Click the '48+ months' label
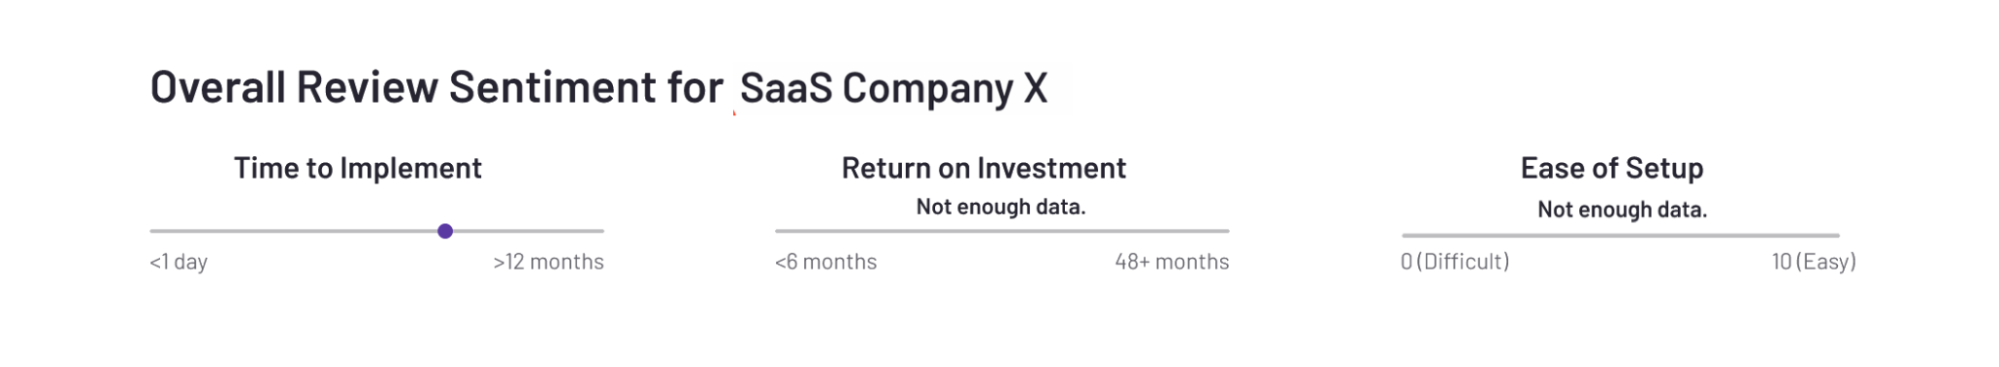Viewport: 1999px width, 367px height. pos(1172,262)
